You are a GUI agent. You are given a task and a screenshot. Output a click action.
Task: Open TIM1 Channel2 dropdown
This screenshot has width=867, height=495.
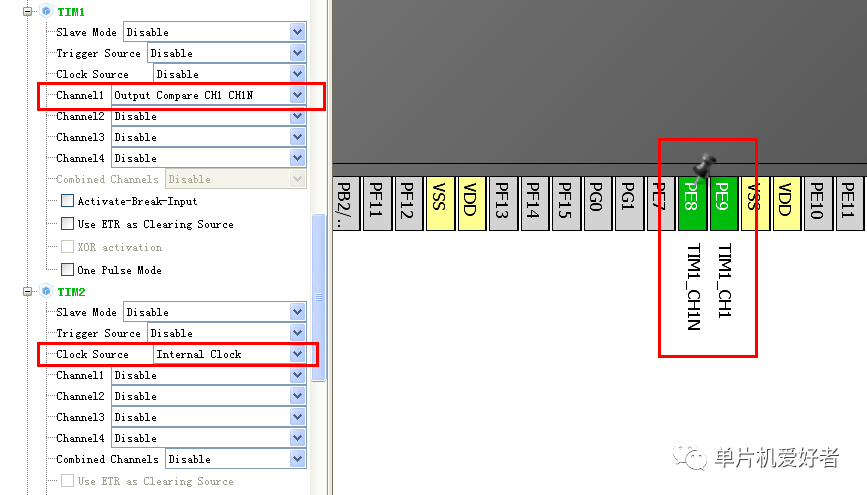(x=208, y=116)
